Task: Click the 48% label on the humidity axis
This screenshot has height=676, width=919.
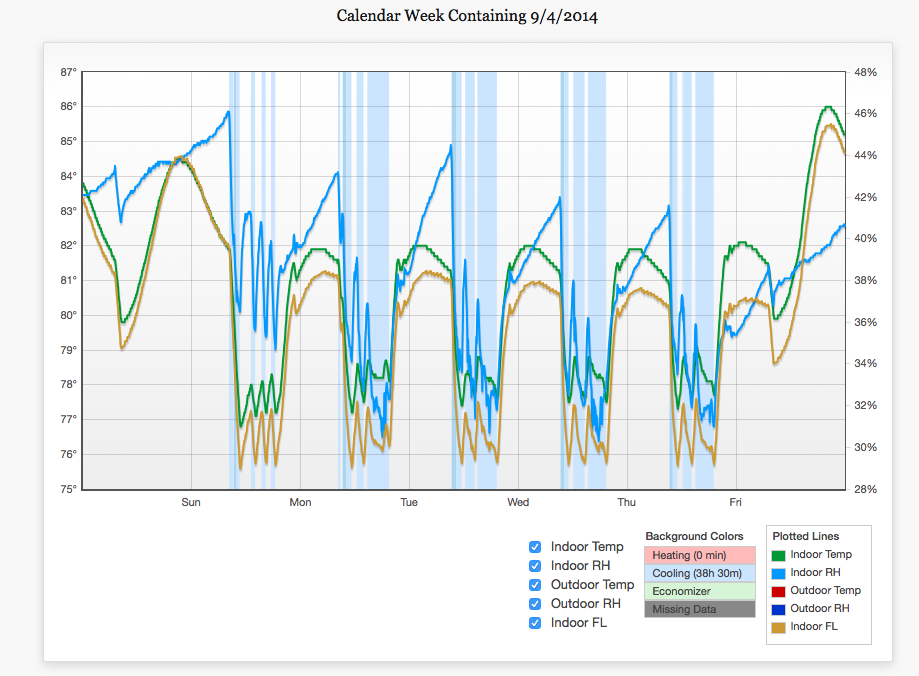Action: pyautogui.click(x=866, y=73)
